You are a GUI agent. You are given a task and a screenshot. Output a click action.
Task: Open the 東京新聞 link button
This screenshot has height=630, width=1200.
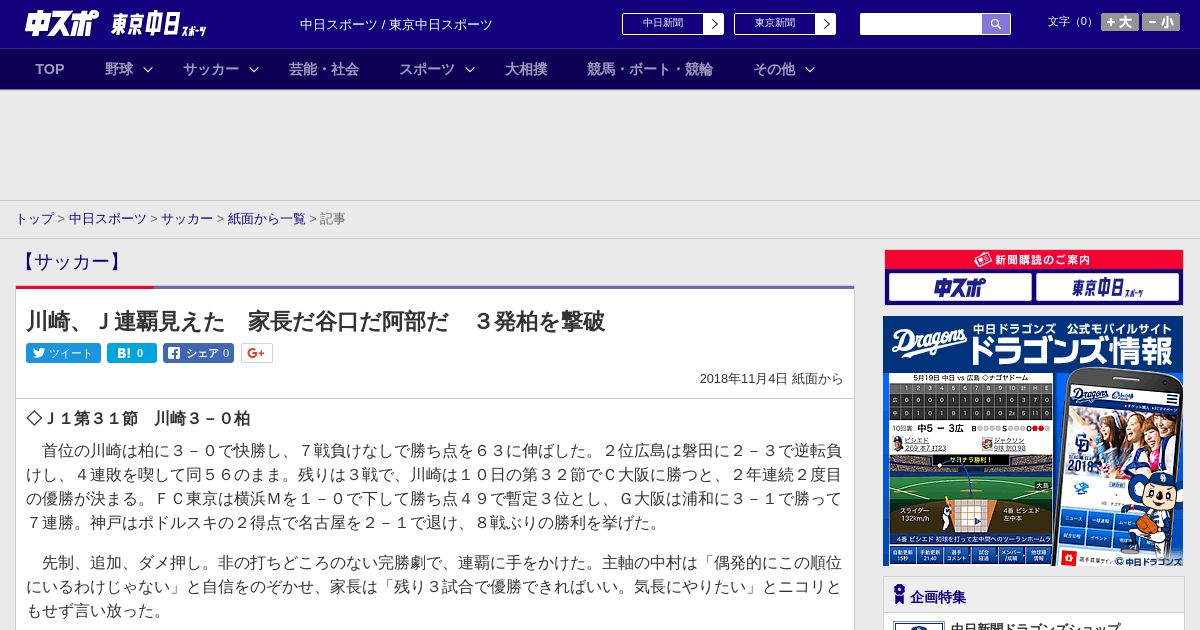pos(774,24)
